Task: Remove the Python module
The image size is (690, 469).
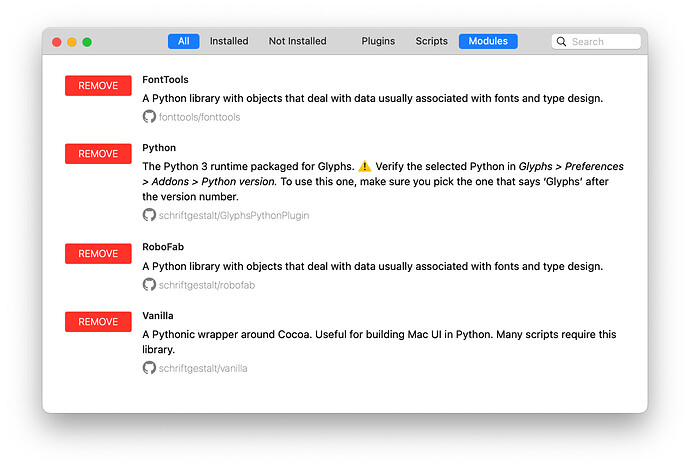Action: (98, 154)
